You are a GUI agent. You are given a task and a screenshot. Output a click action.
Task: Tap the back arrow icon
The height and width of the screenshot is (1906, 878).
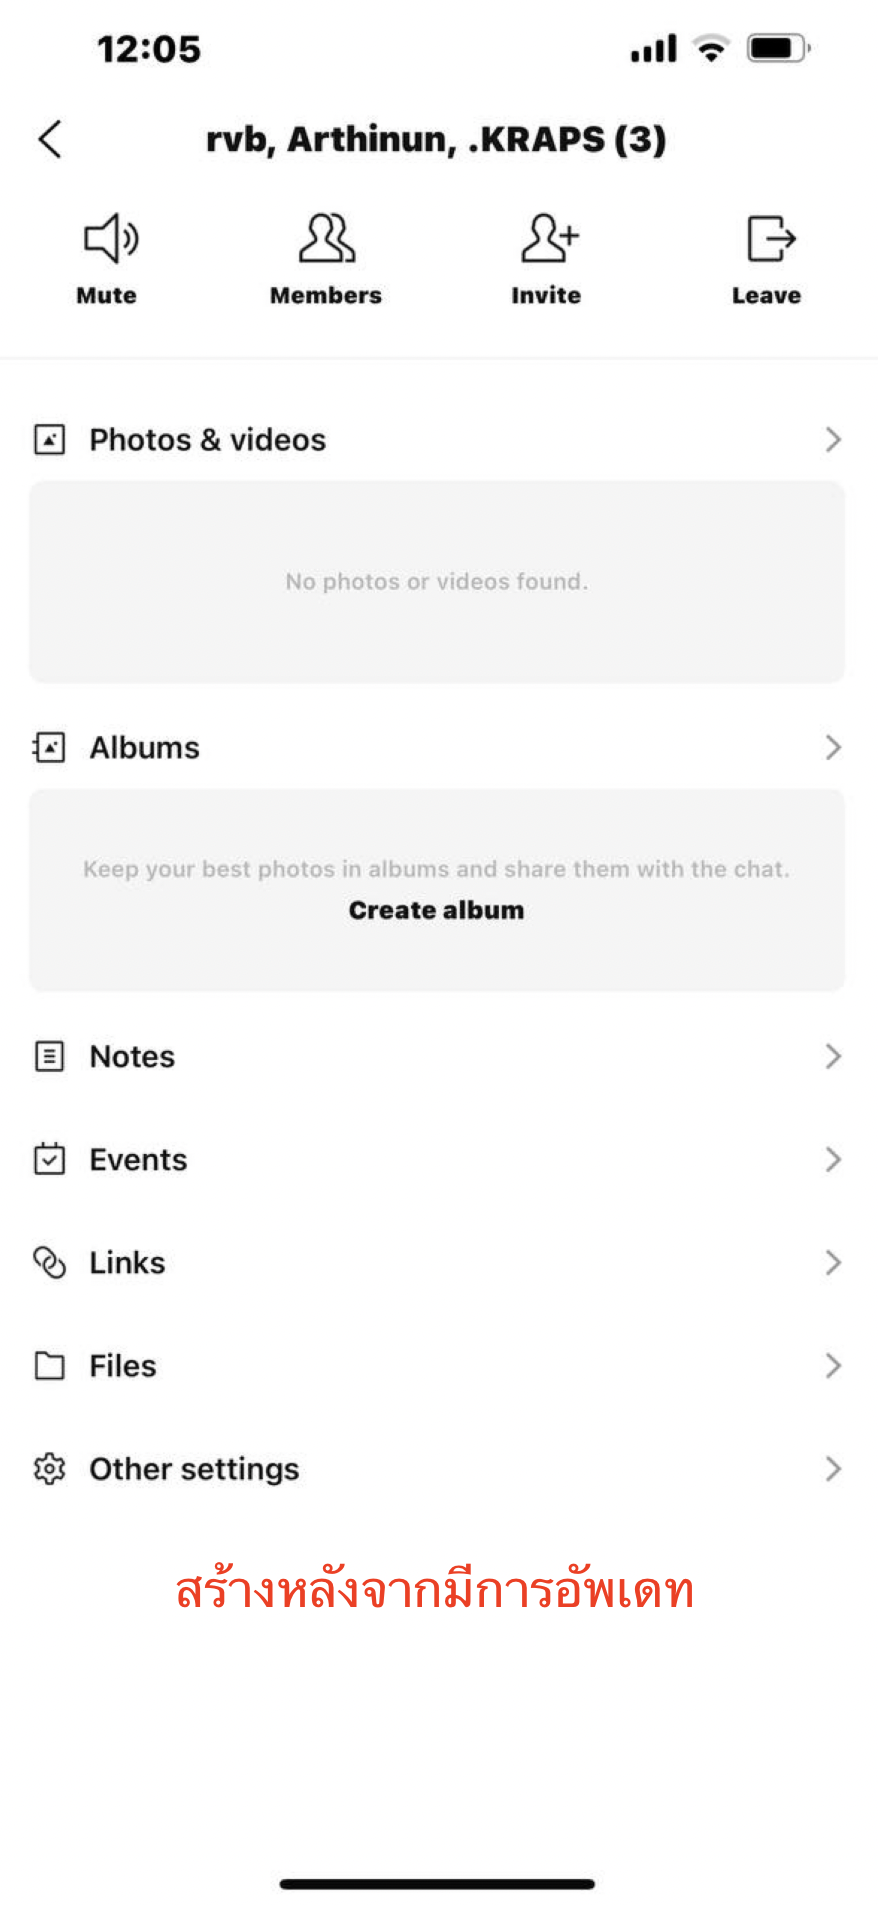50,139
